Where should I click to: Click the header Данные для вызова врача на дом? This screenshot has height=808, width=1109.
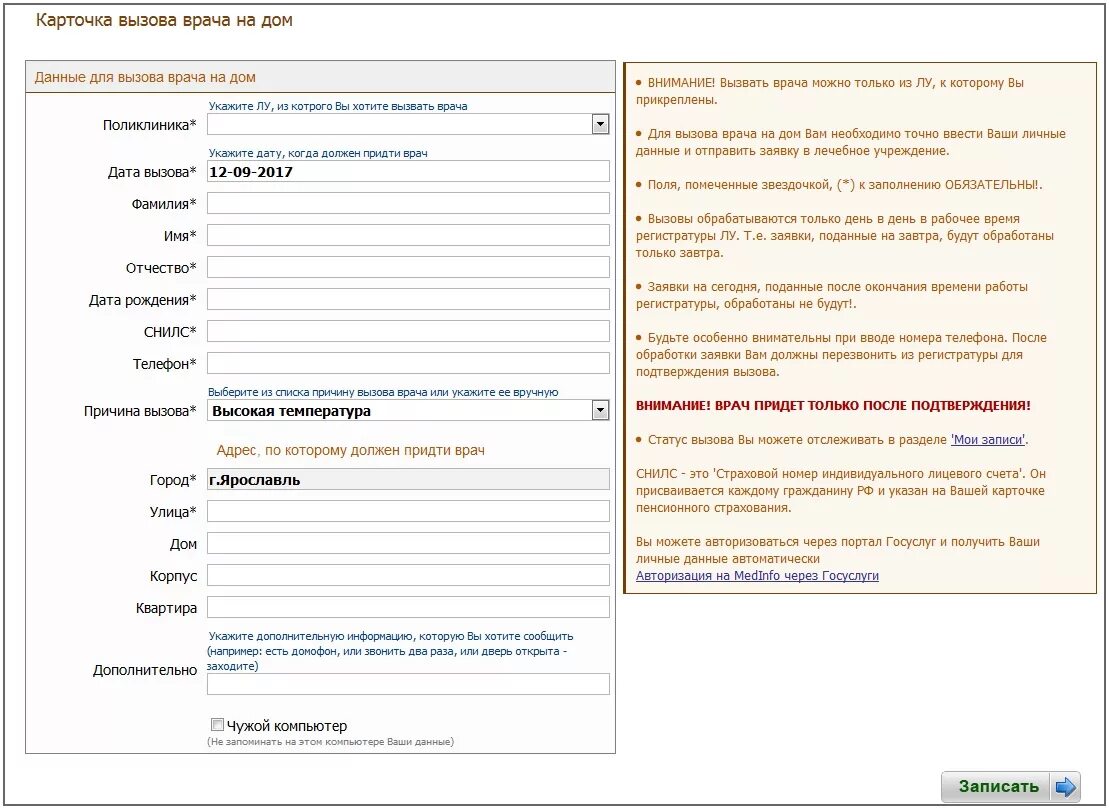[145, 77]
